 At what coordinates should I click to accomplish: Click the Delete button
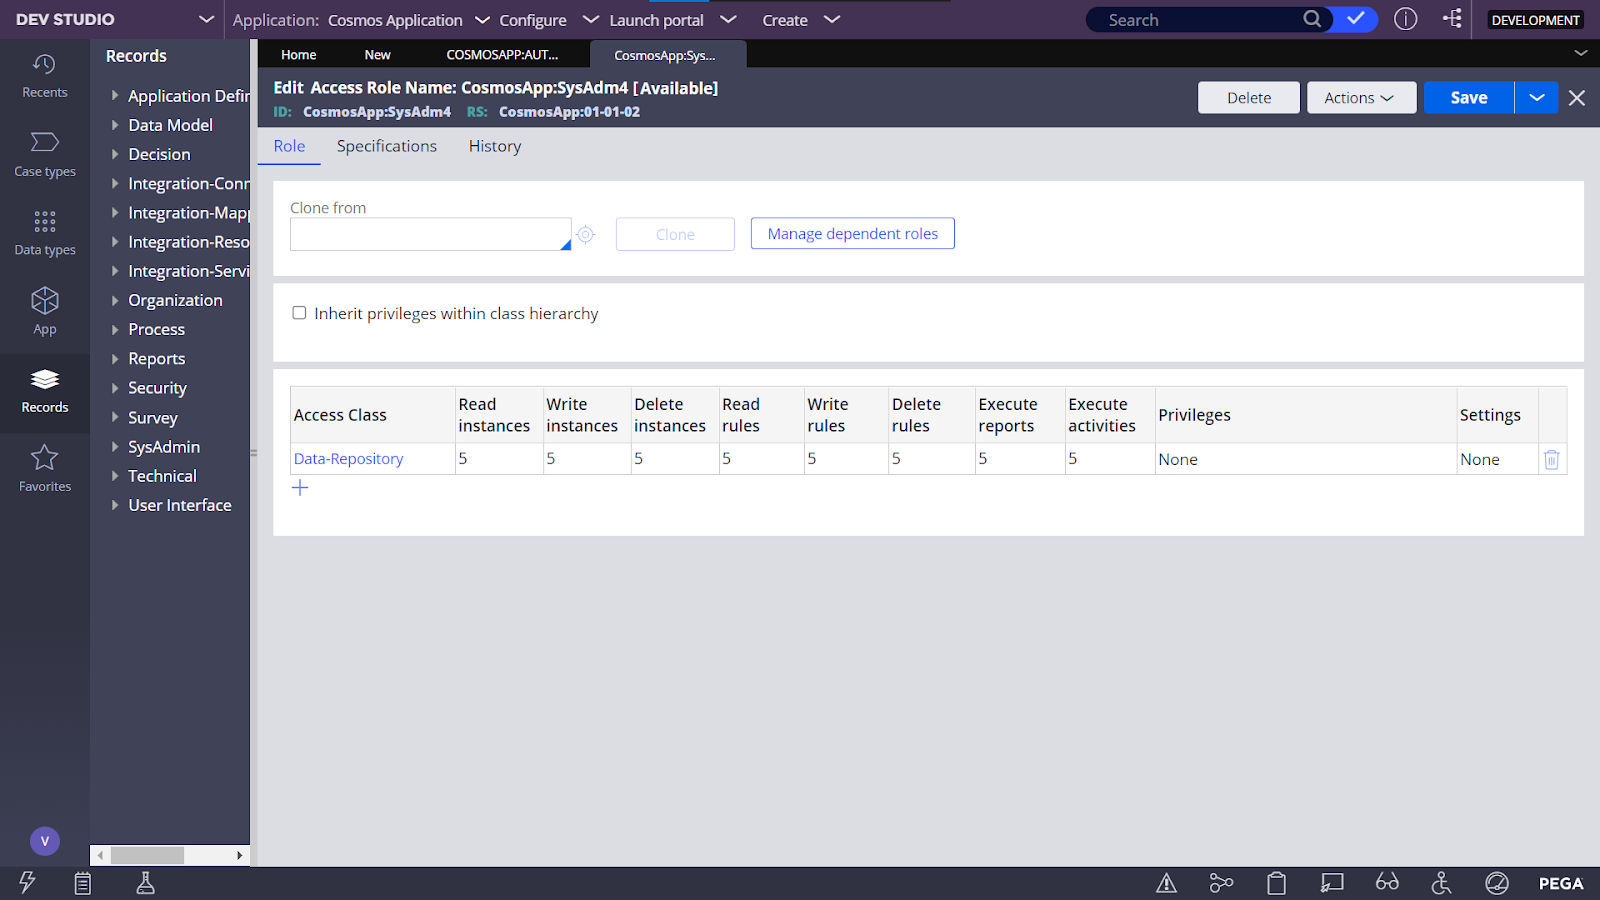coord(1249,98)
